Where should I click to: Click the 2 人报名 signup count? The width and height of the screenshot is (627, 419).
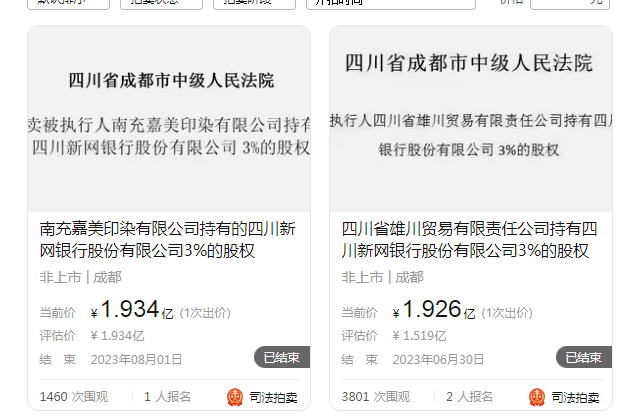coord(469,397)
